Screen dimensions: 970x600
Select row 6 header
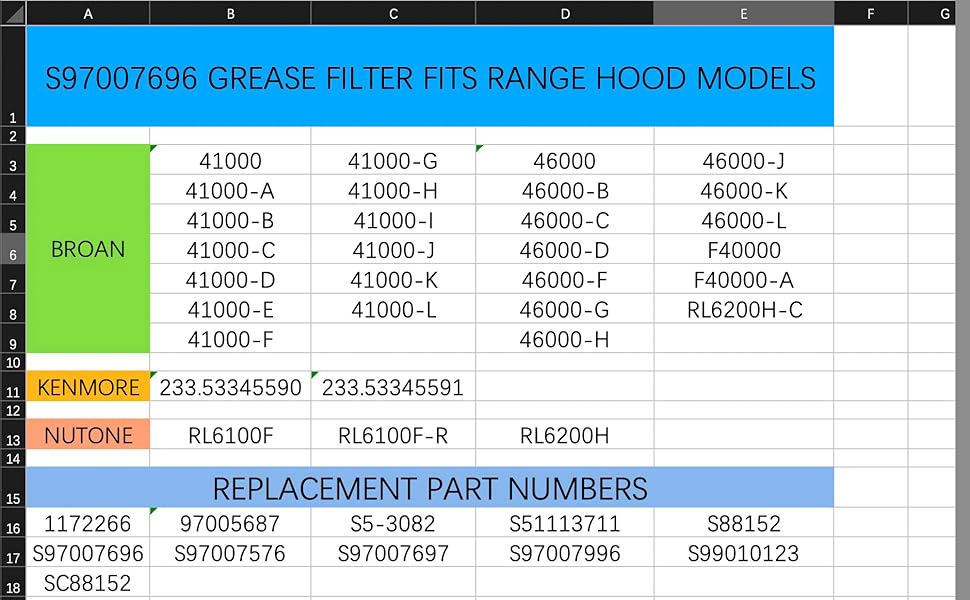click(x=13, y=249)
